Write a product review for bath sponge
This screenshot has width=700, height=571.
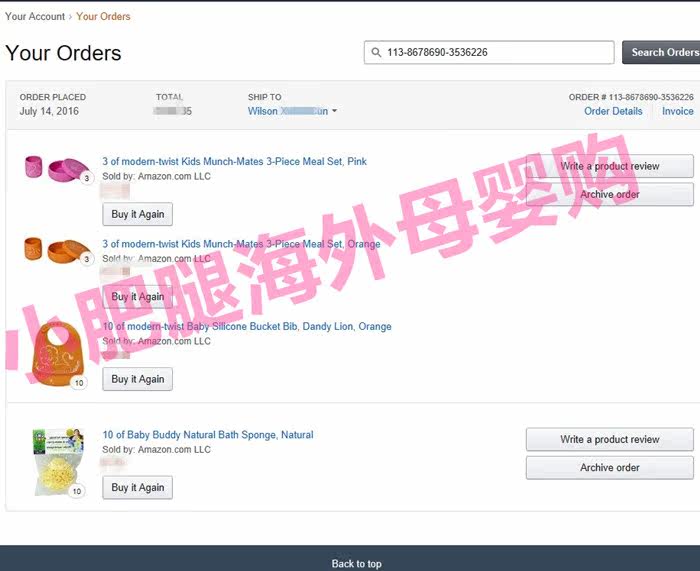[x=610, y=439]
